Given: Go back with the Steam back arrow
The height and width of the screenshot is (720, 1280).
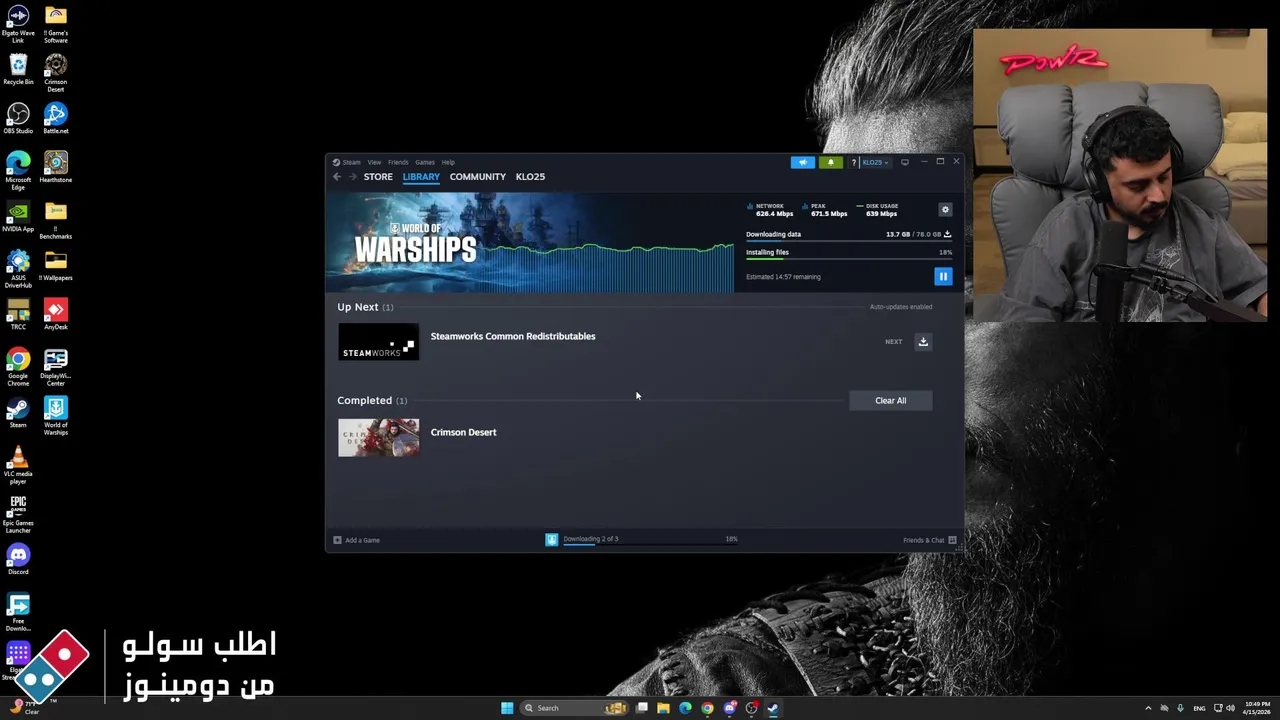Looking at the screenshot, I should [x=337, y=177].
